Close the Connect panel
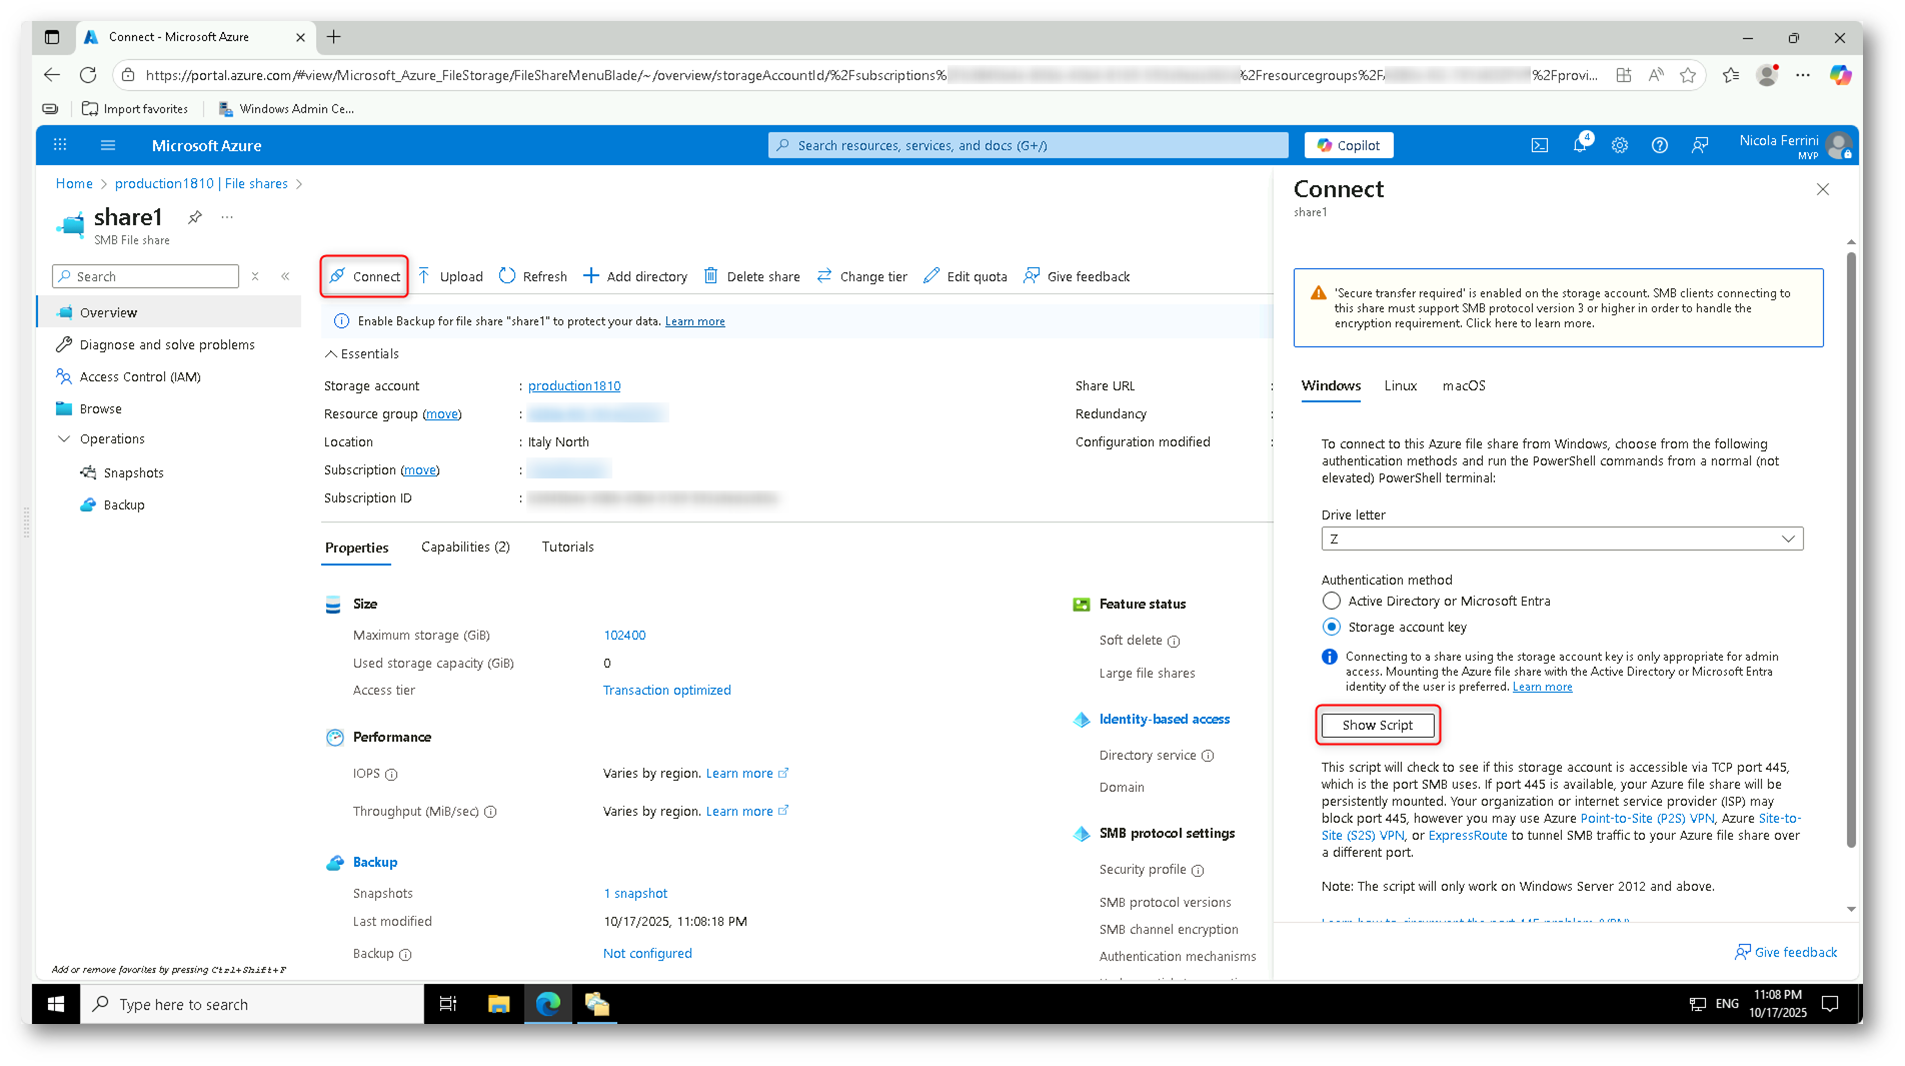Viewport: 1905px width, 1066px height. (1822, 189)
